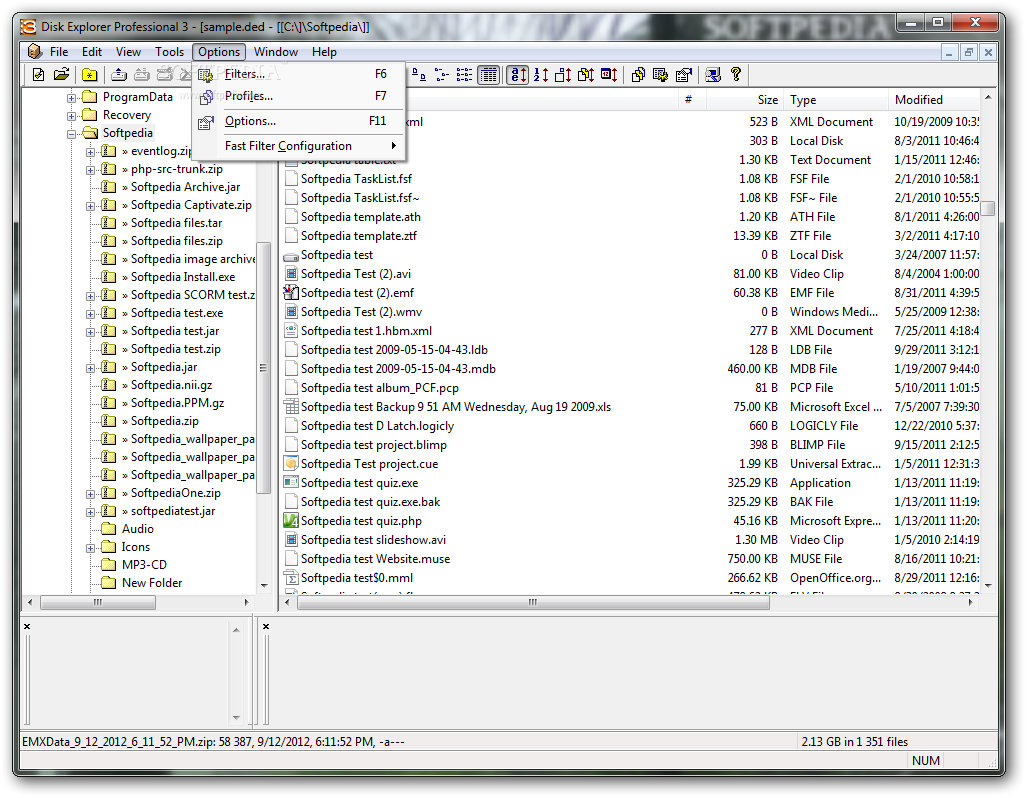The width and height of the screenshot is (1026, 797).
Task: Sort files by type icon
Action: tap(586, 75)
